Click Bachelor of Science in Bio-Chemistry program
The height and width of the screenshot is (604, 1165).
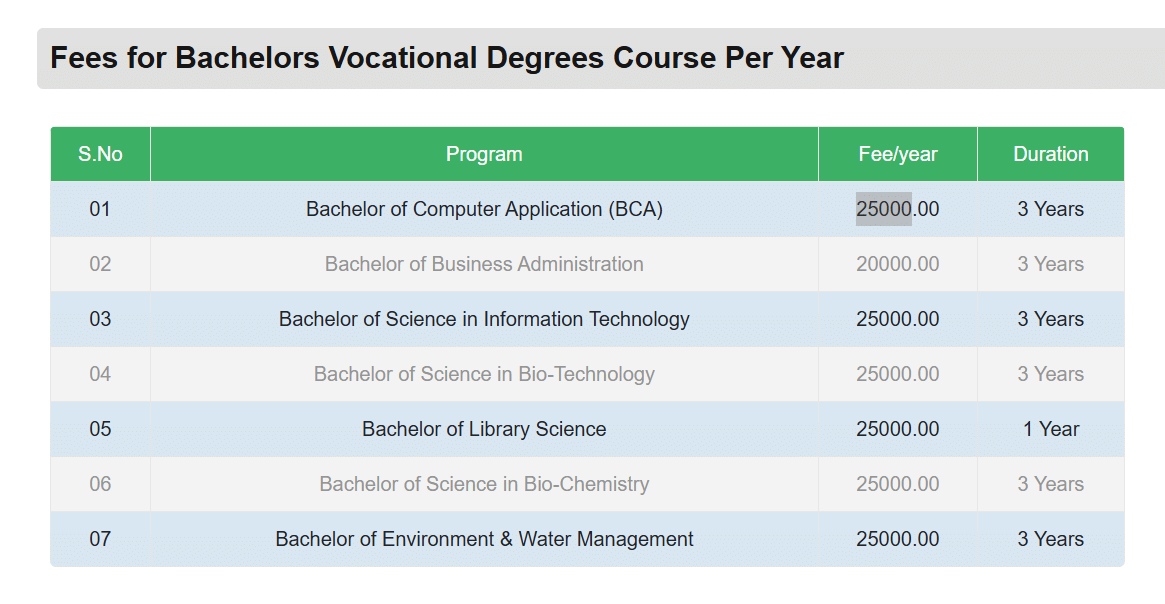(484, 484)
